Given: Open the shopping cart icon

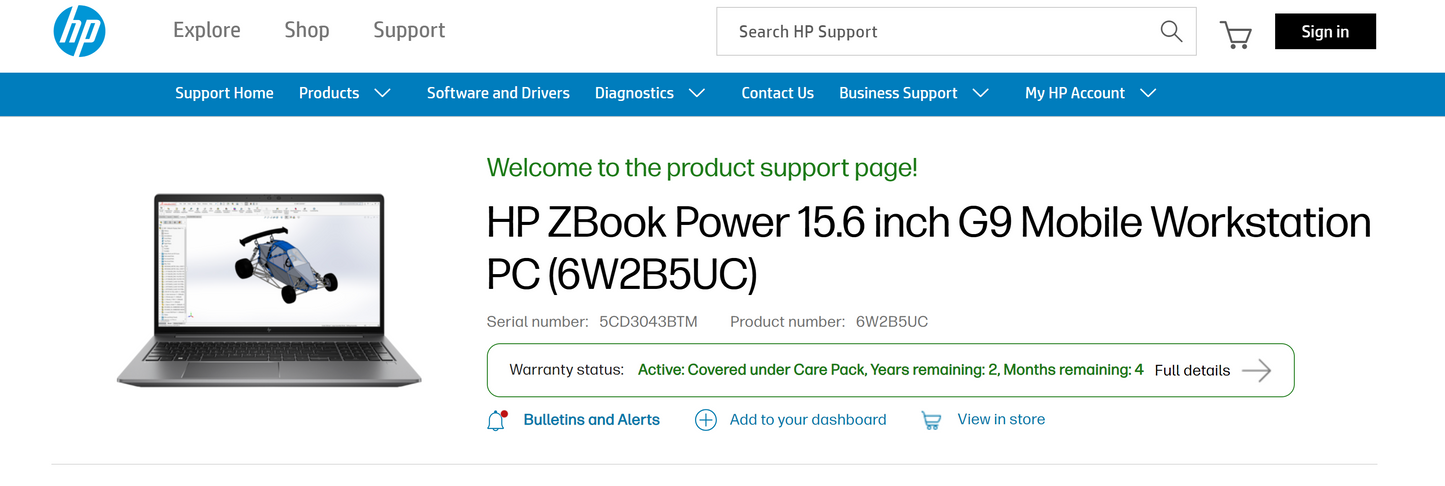Looking at the screenshot, I should (1236, 35).
